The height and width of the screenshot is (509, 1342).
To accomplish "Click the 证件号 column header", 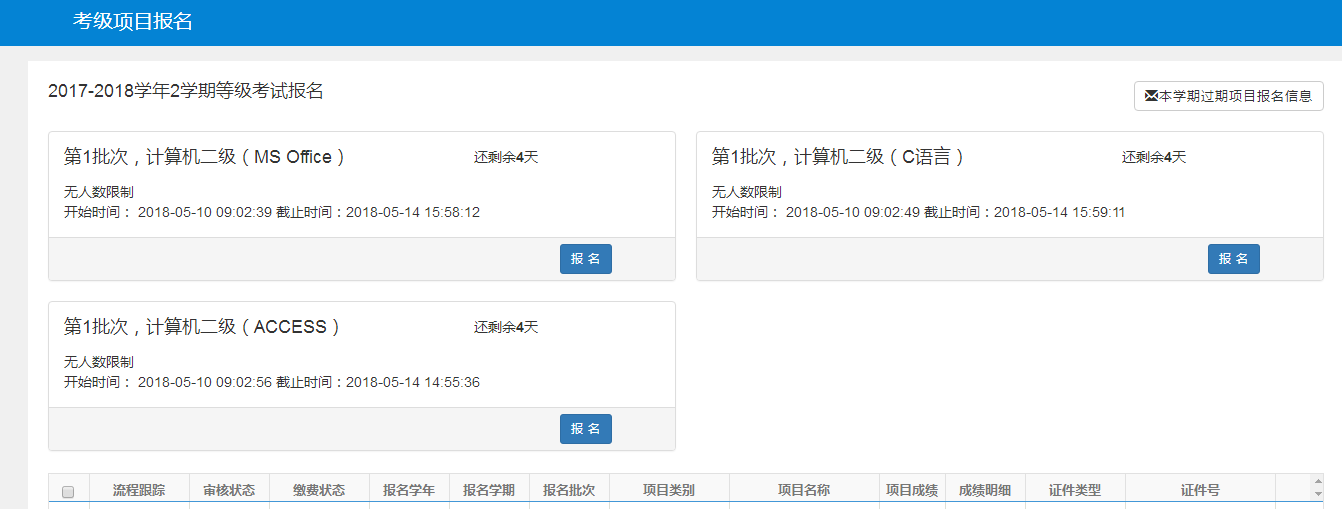I will pos(1199,490).
